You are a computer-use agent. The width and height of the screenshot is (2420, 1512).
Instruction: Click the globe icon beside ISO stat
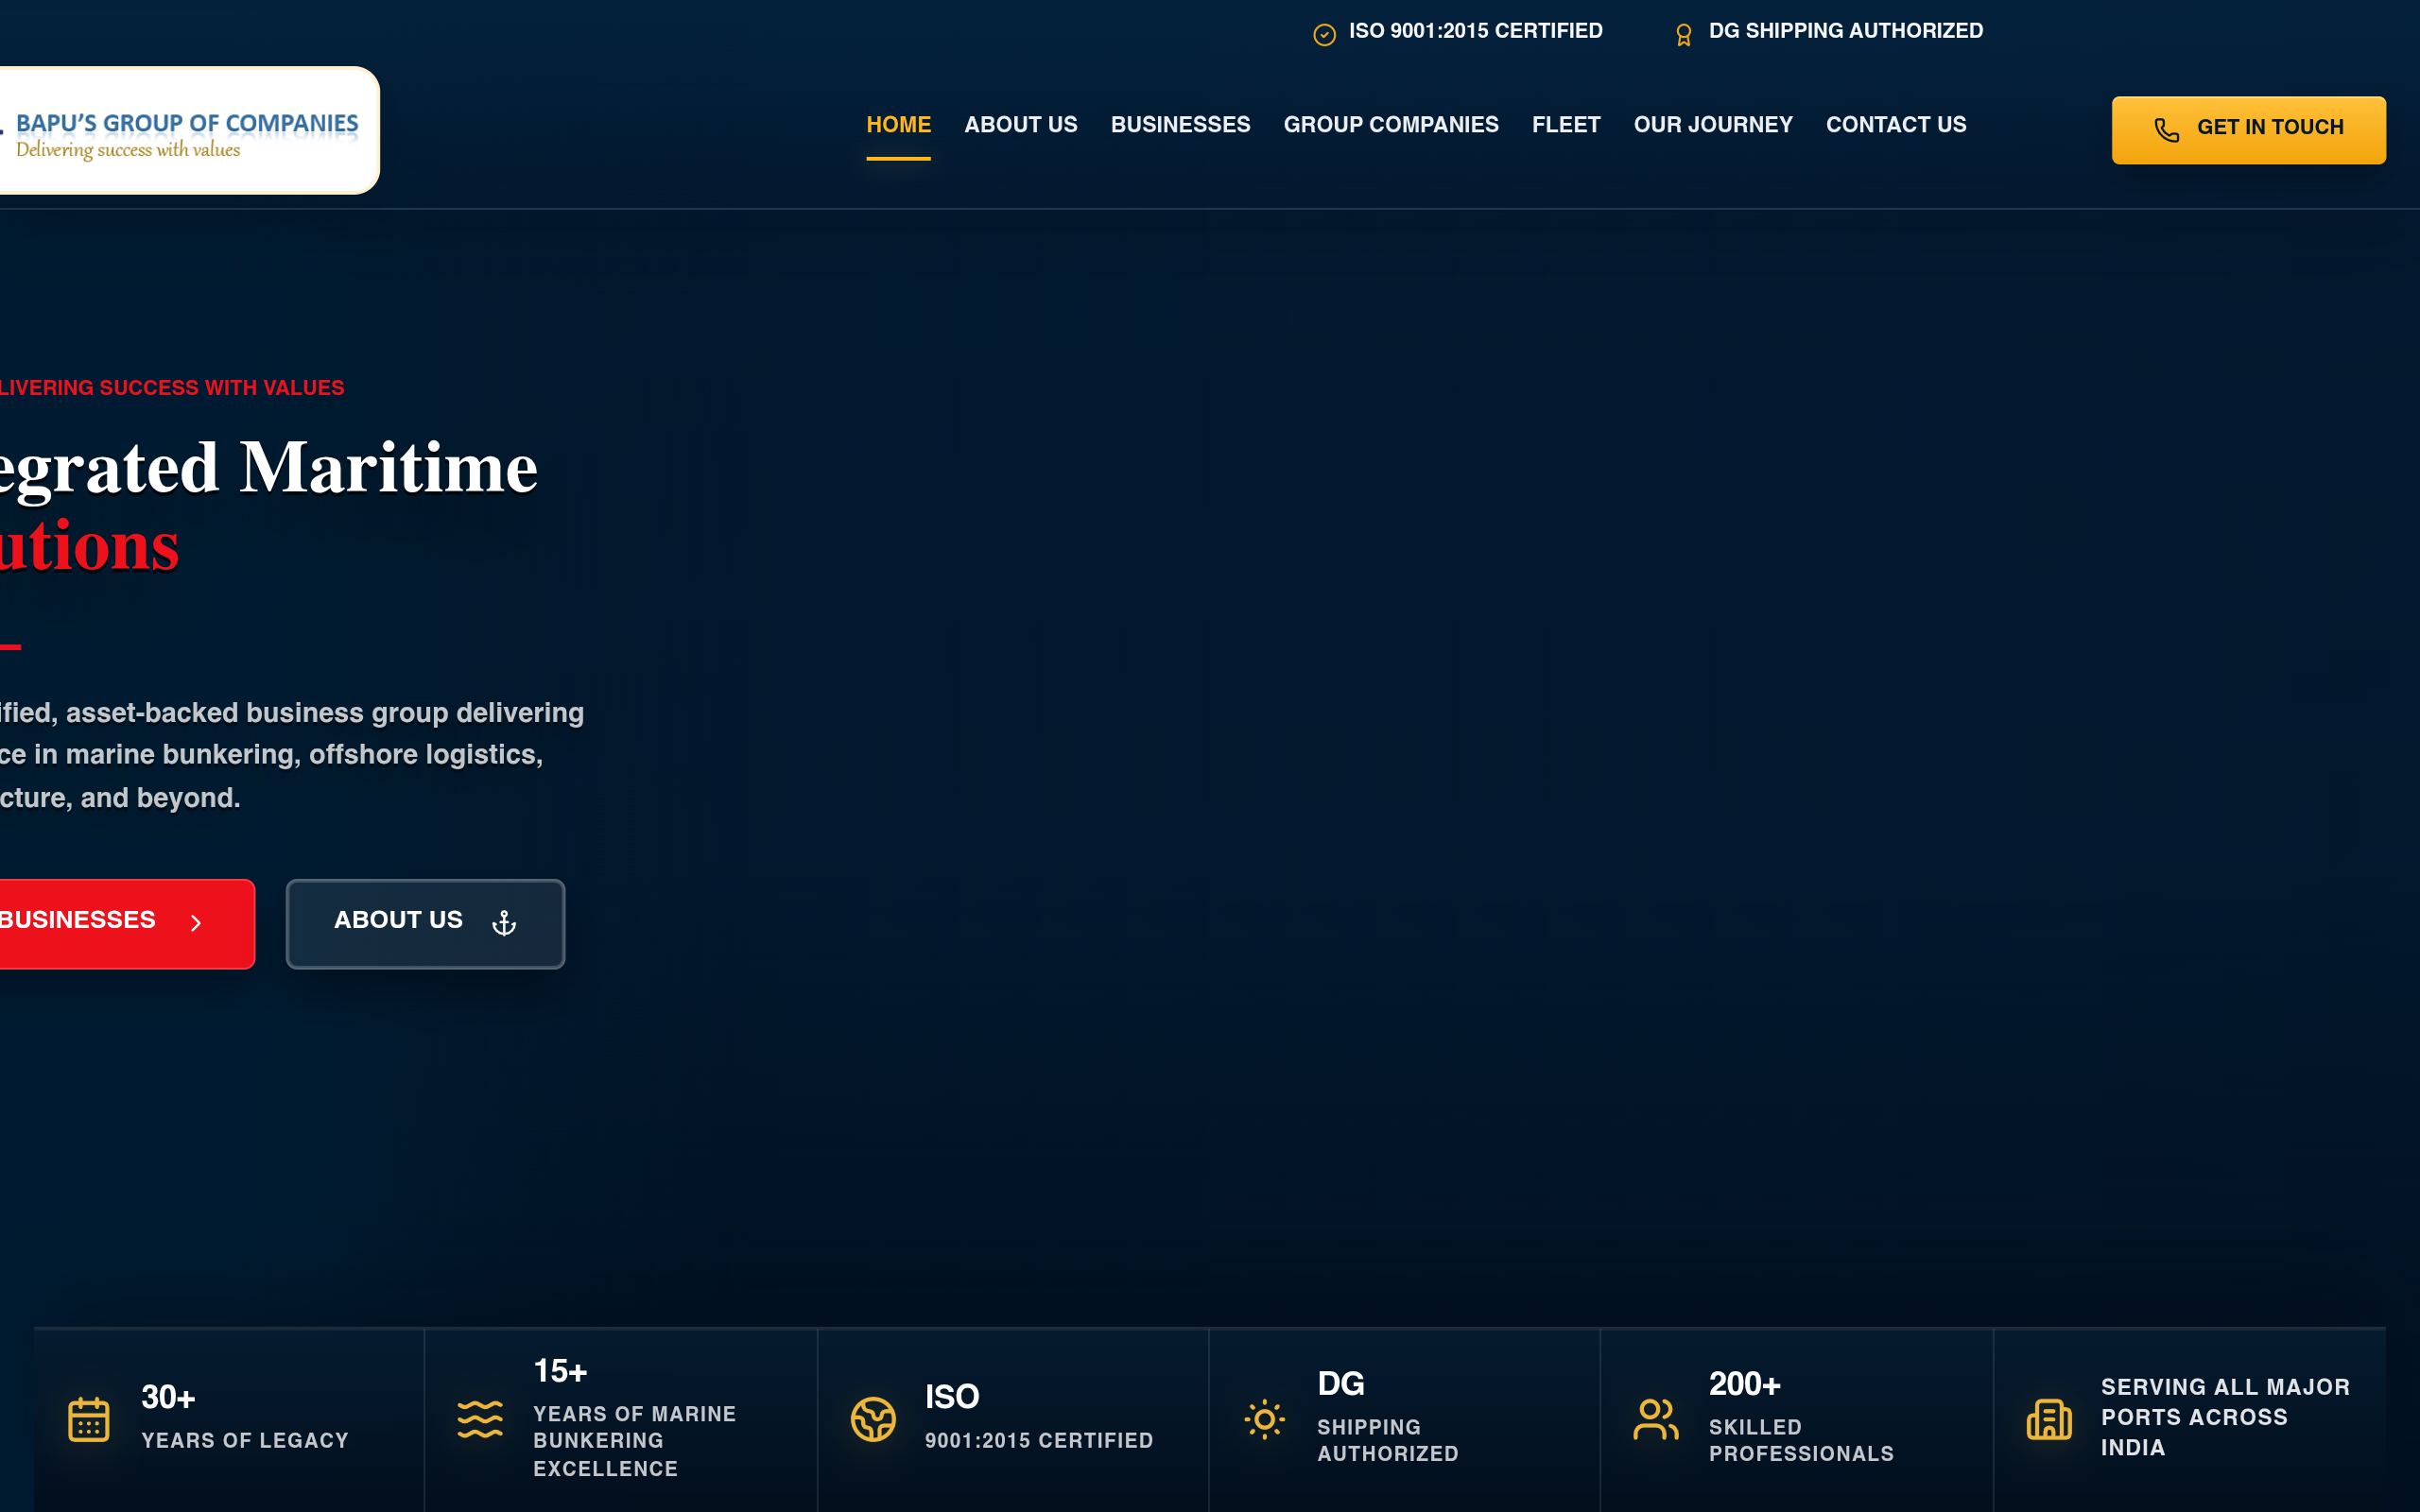click(x=873, y=1419)
